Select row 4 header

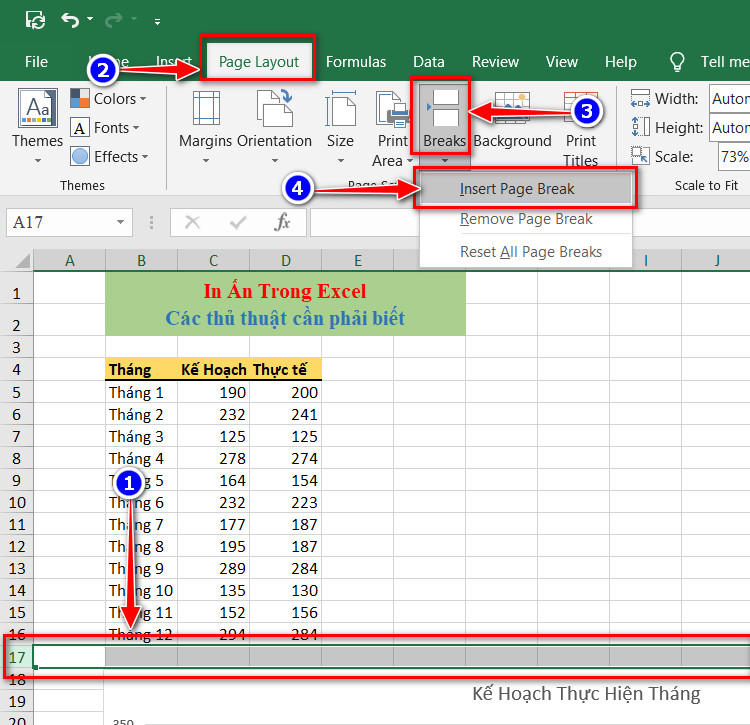tap(16, 370)
